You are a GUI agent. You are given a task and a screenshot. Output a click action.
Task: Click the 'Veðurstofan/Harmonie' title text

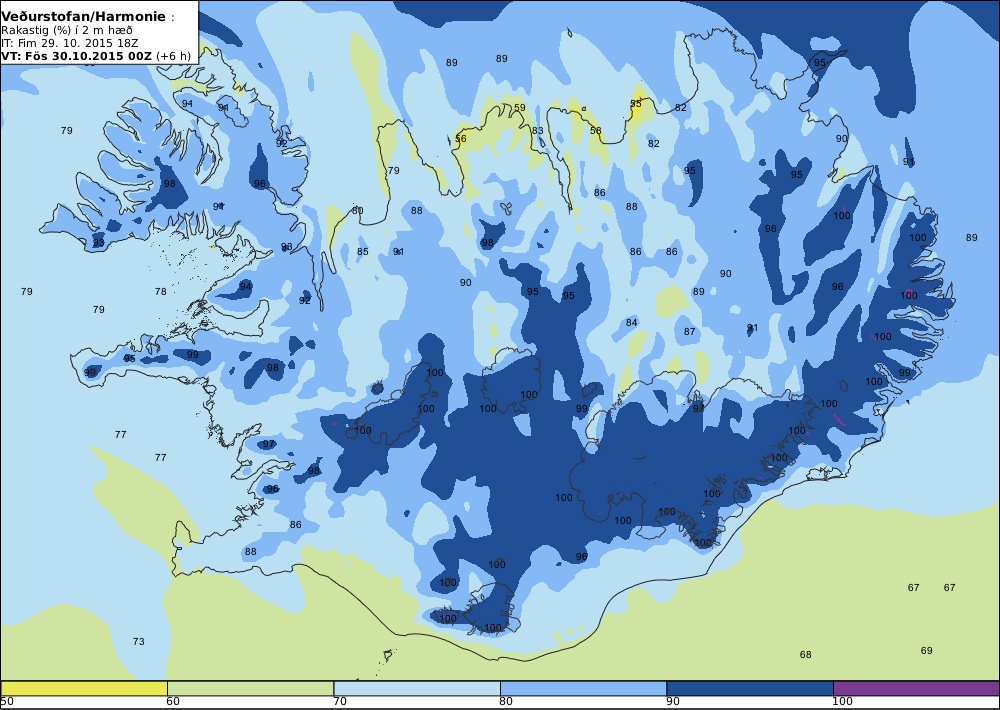pos(84,17)
